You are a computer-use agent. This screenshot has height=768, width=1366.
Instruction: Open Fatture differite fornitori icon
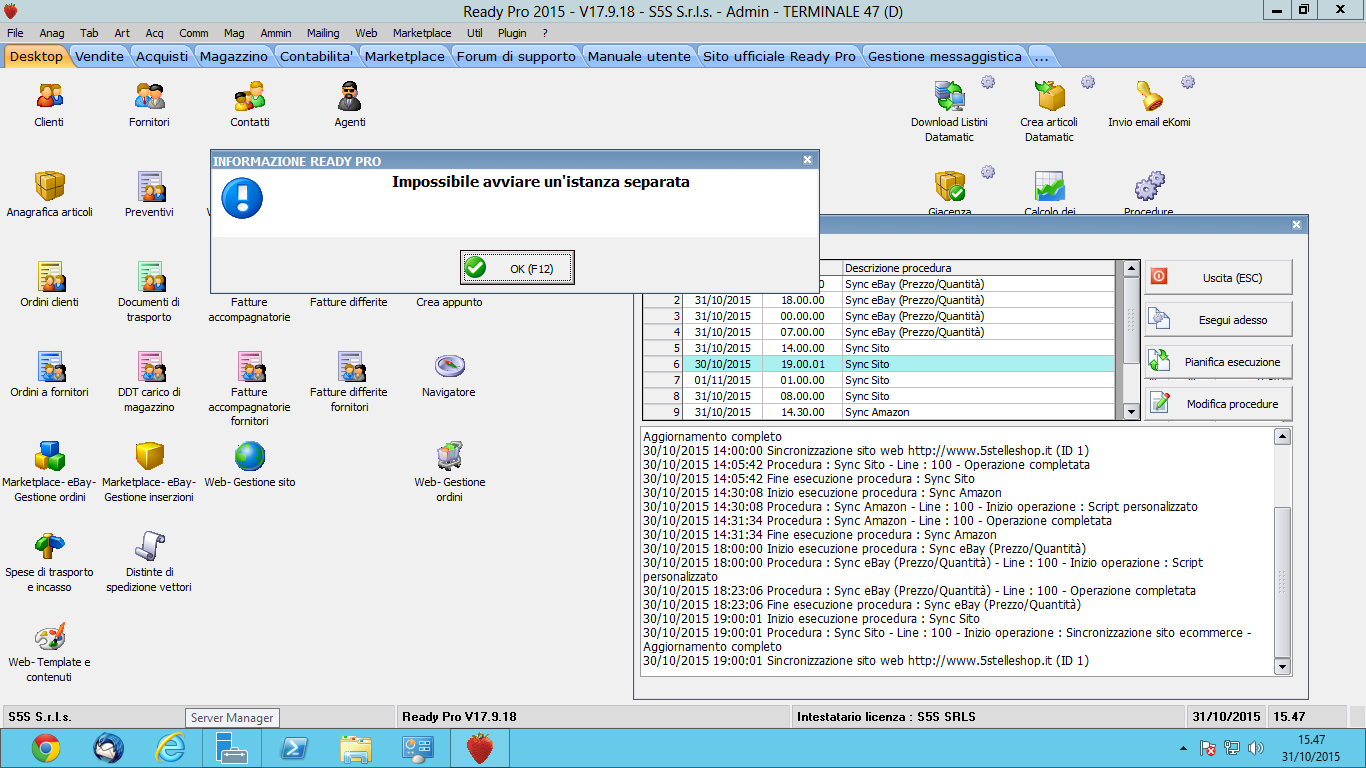coord(349,367)
